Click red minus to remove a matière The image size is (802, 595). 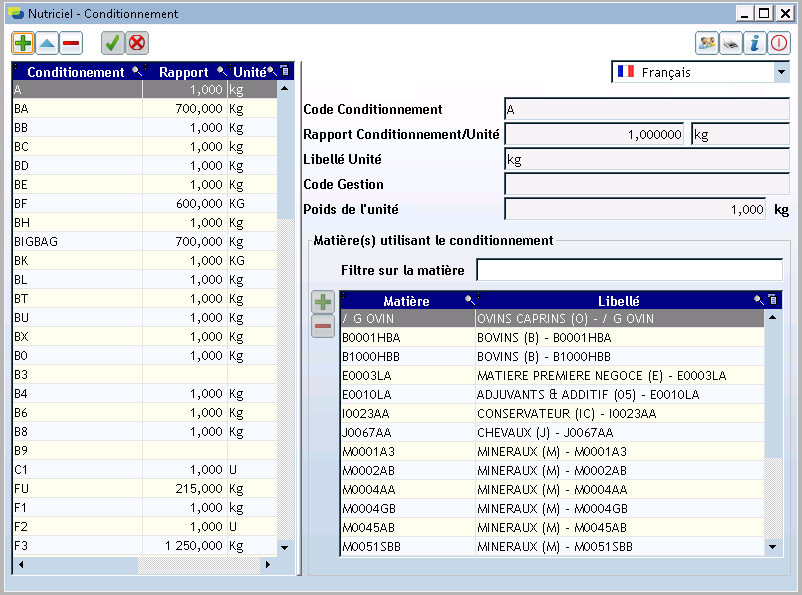(x=323, y=326)
